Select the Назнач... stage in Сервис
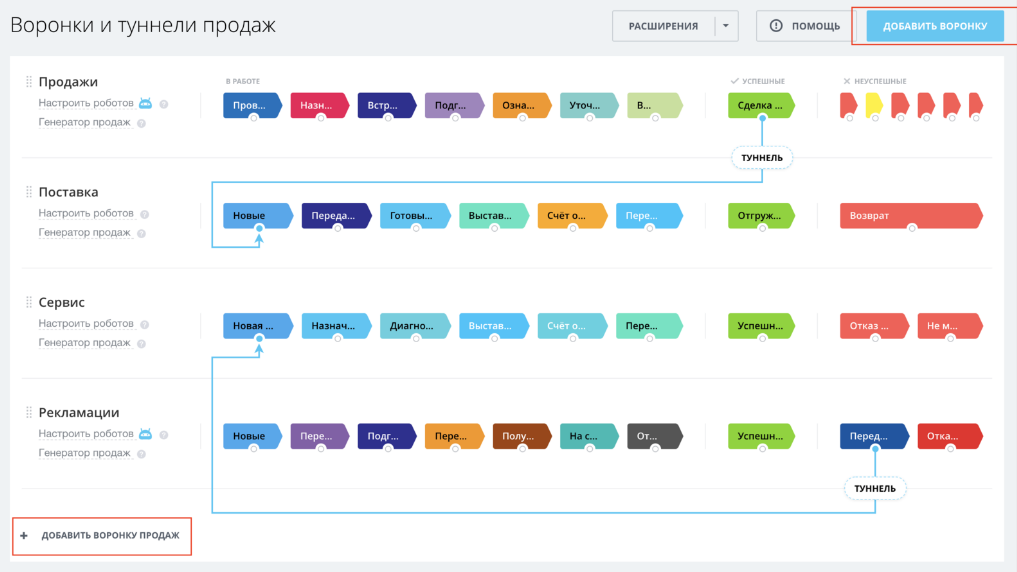Viewport: 1017px width, 572px height. tap(337, 326)
